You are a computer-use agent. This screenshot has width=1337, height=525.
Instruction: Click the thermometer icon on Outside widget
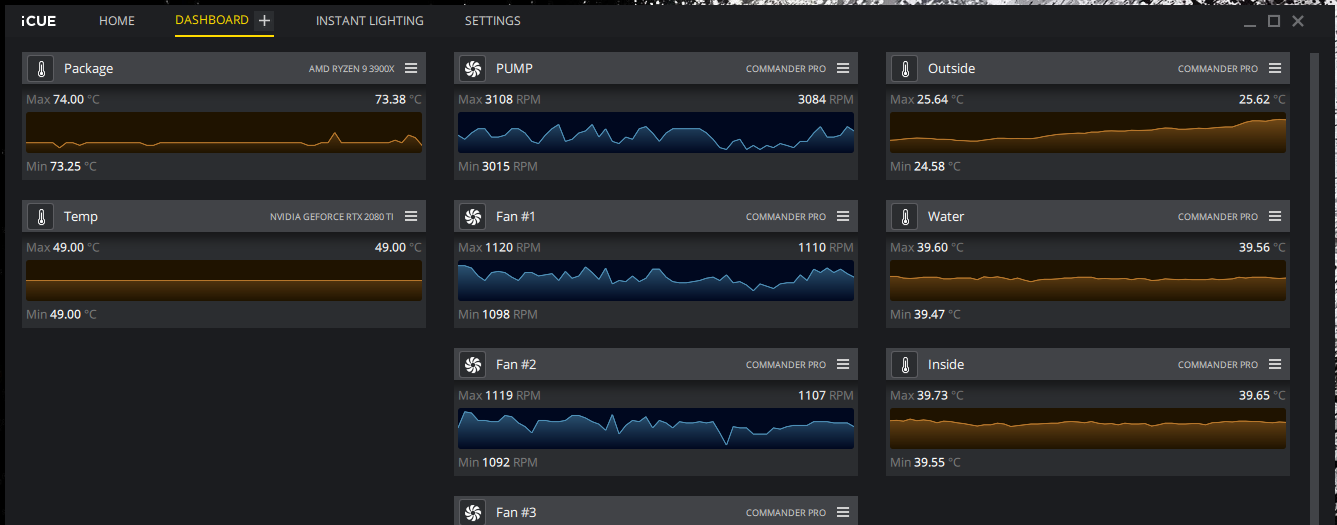click(x=905, y=69)
